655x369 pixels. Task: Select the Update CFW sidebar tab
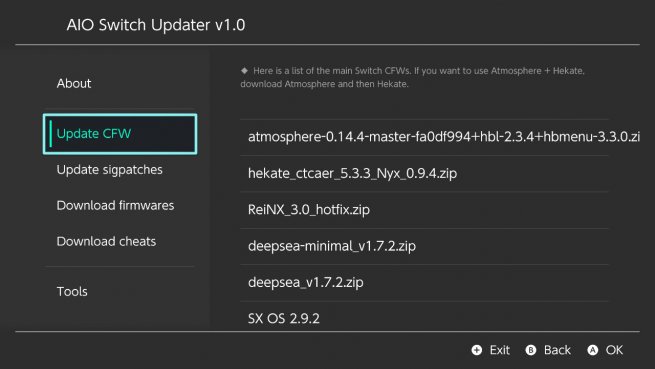119,134
